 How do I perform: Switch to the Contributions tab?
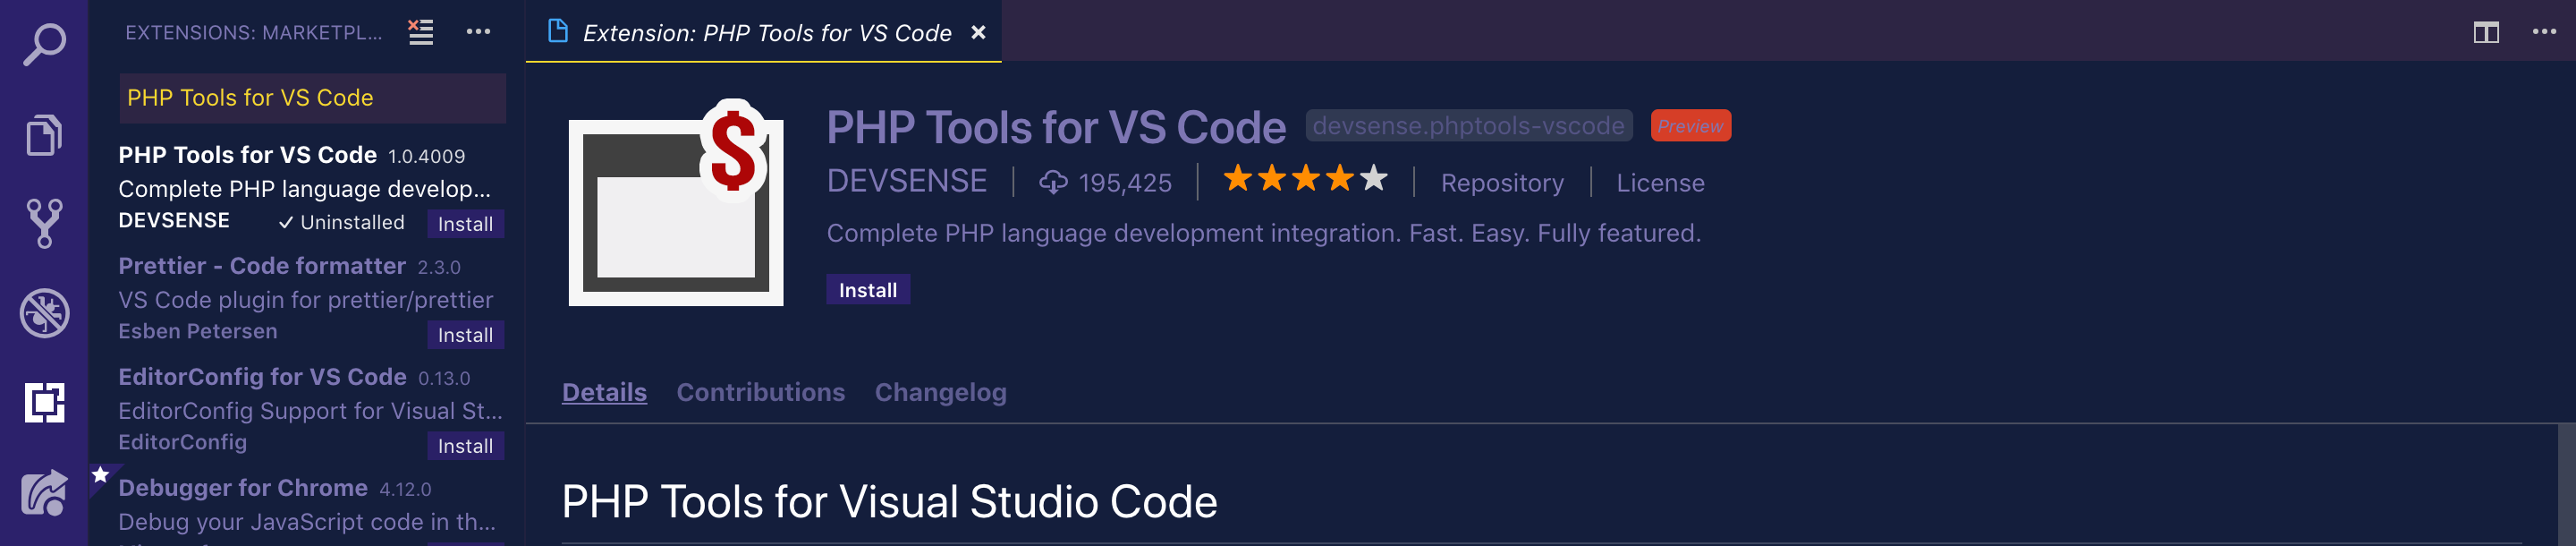(x=760, y=392)
